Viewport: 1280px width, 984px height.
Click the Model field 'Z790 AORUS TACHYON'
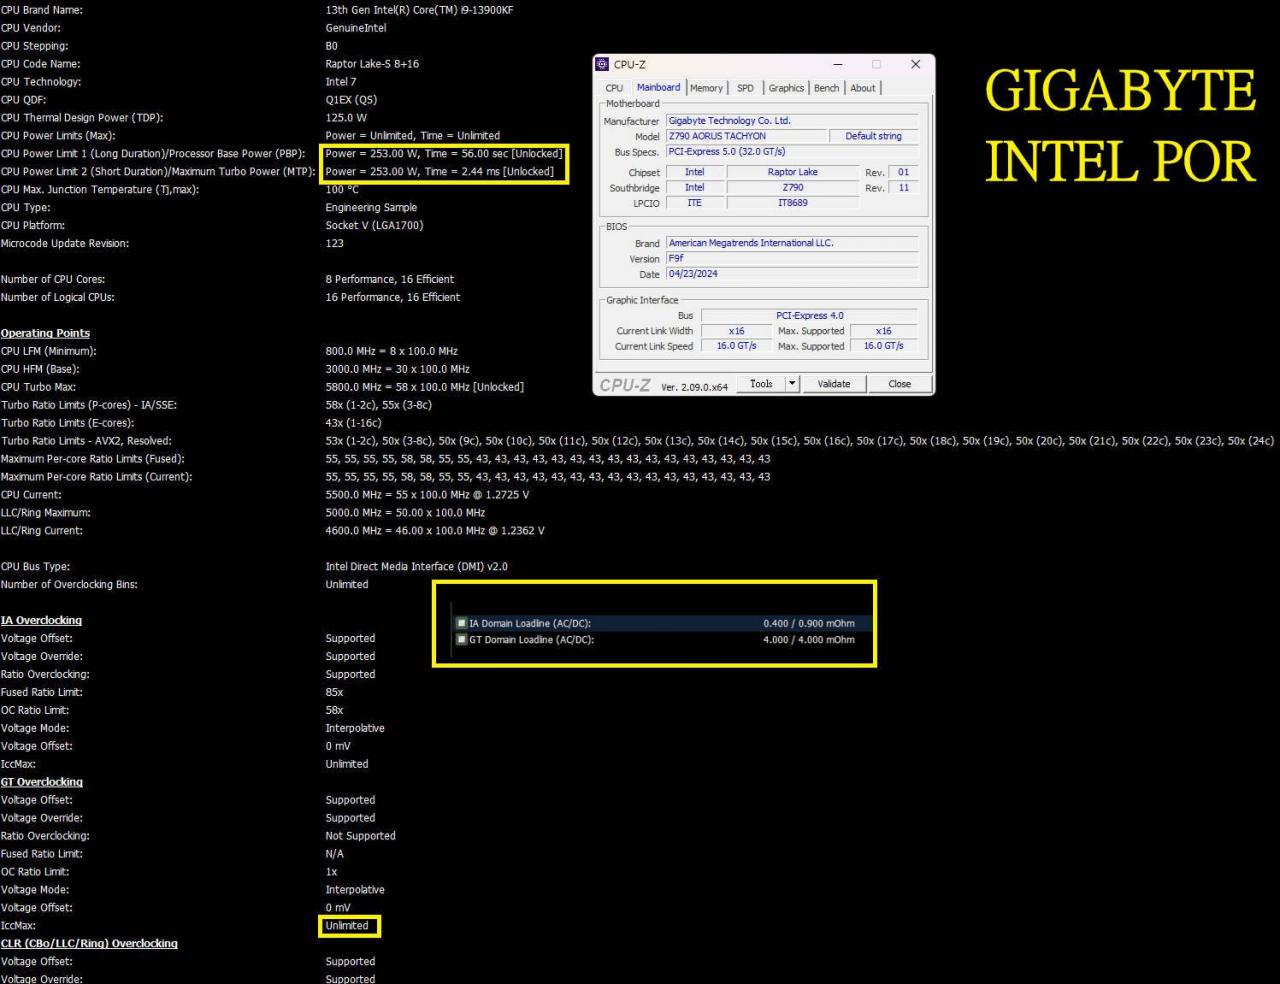click(748, 136)
